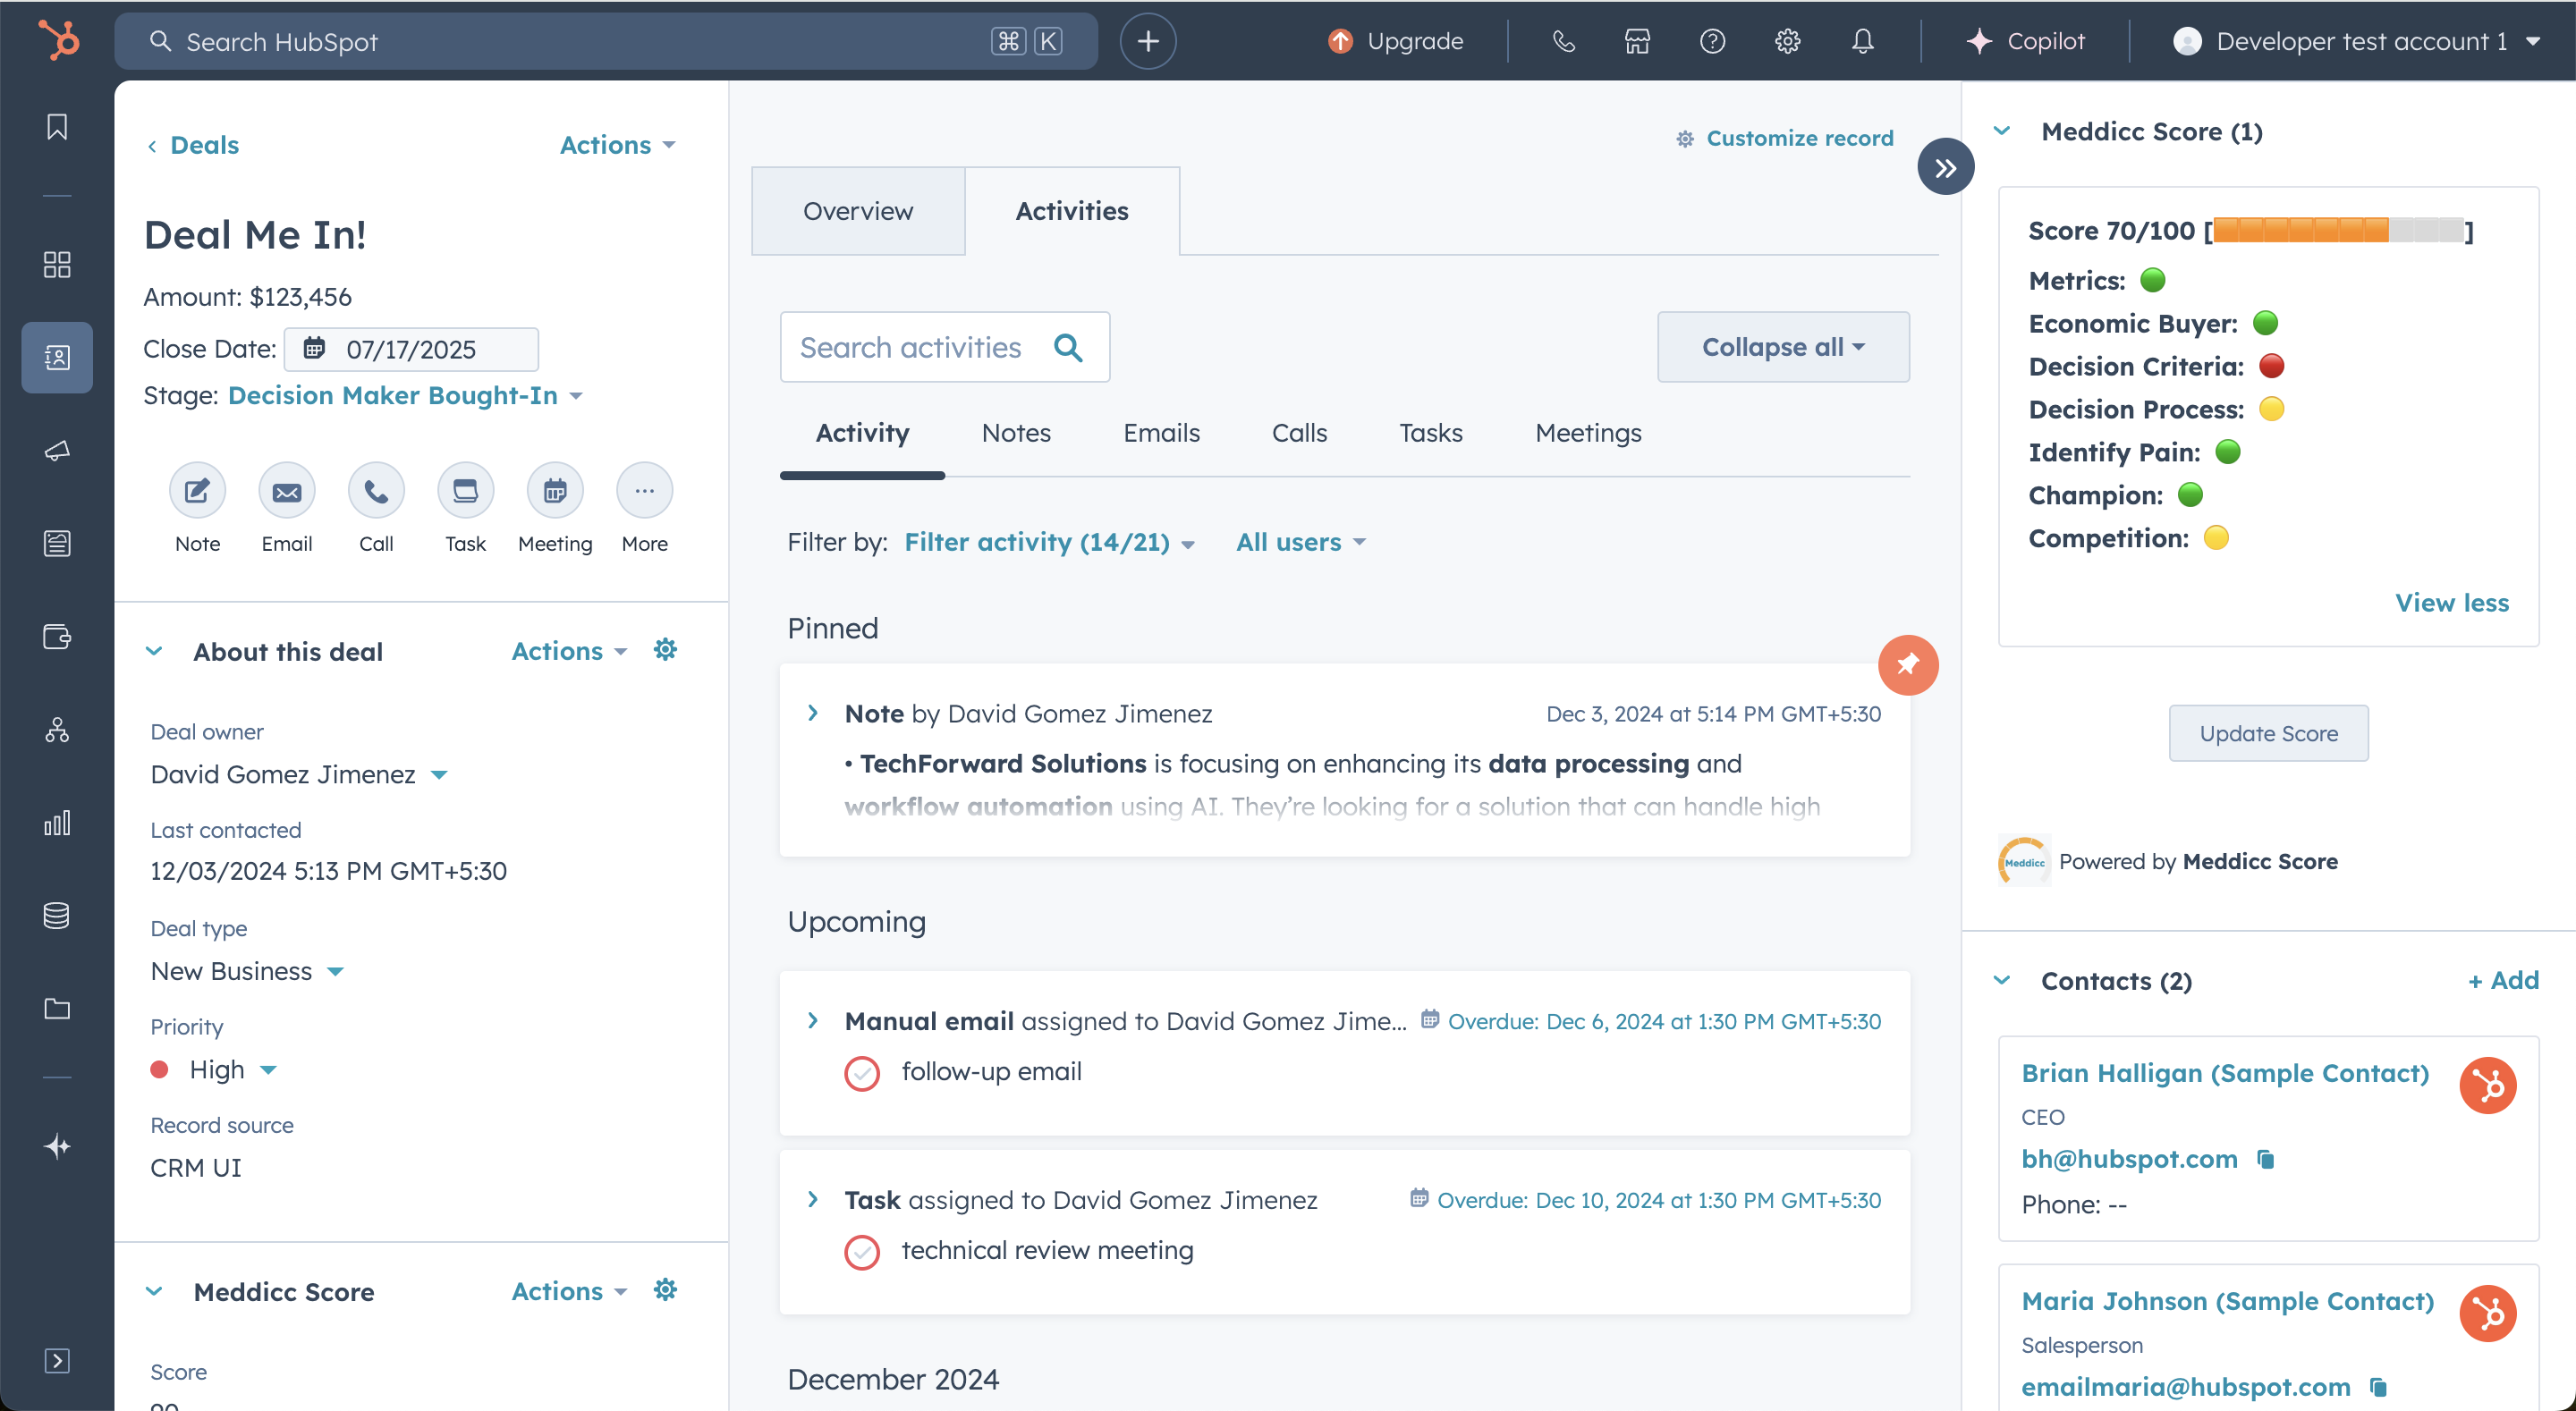Viewport: 2576px width, 1411px height.
Task: Open Meddicc Score section settings gear
Action: coord(665,1290)
